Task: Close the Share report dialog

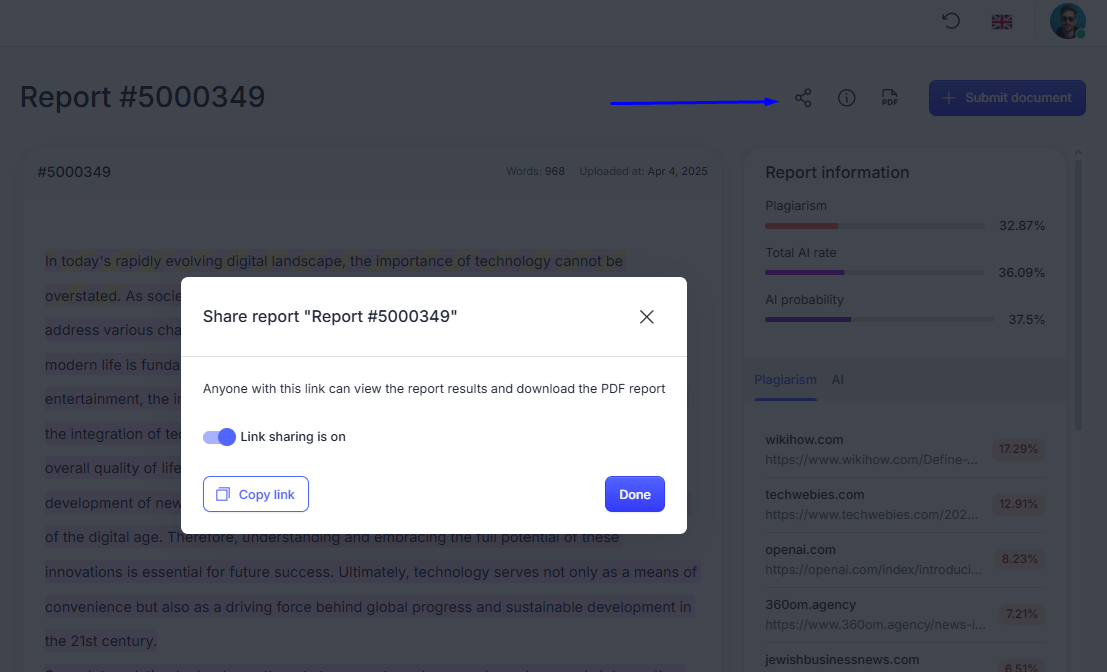Action: point(646,316)
